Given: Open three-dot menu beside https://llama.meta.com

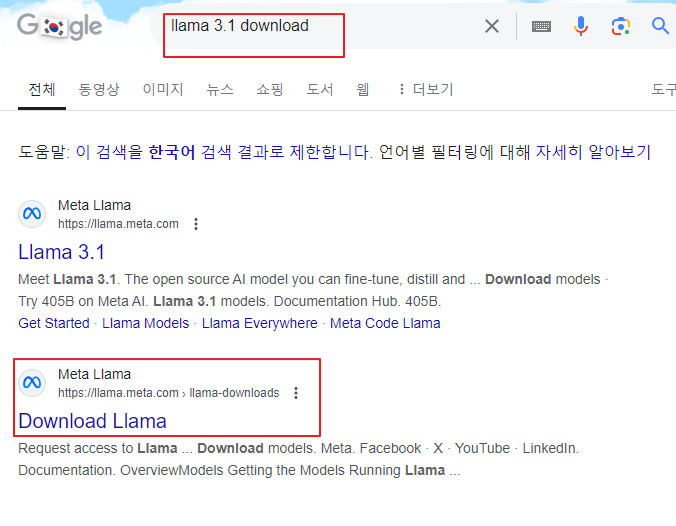Looking at the screenshot, I should click(x=196, y=224).
